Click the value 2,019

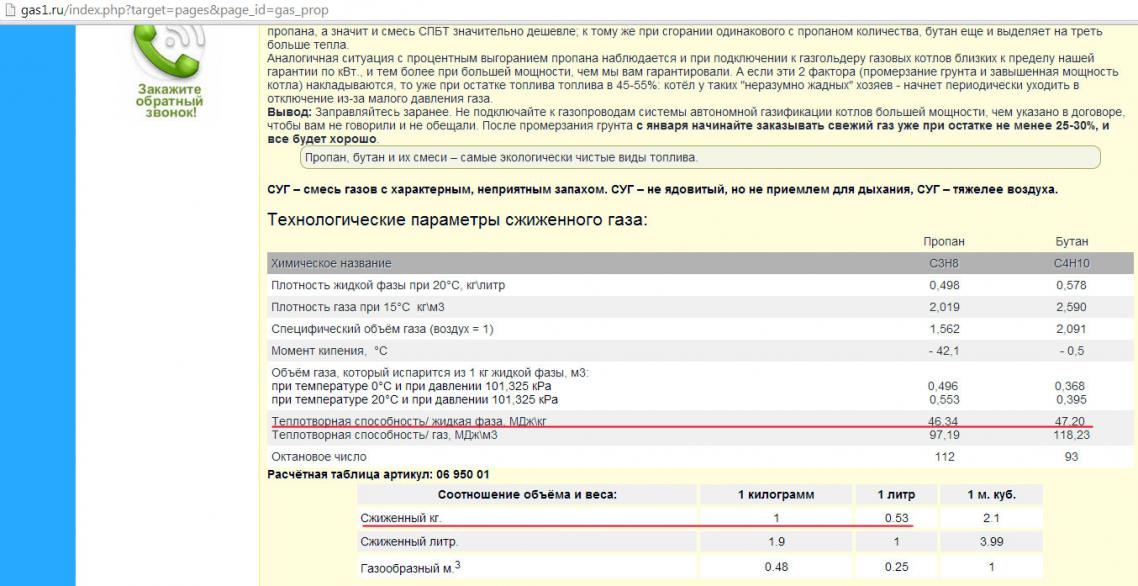point(943,307)
